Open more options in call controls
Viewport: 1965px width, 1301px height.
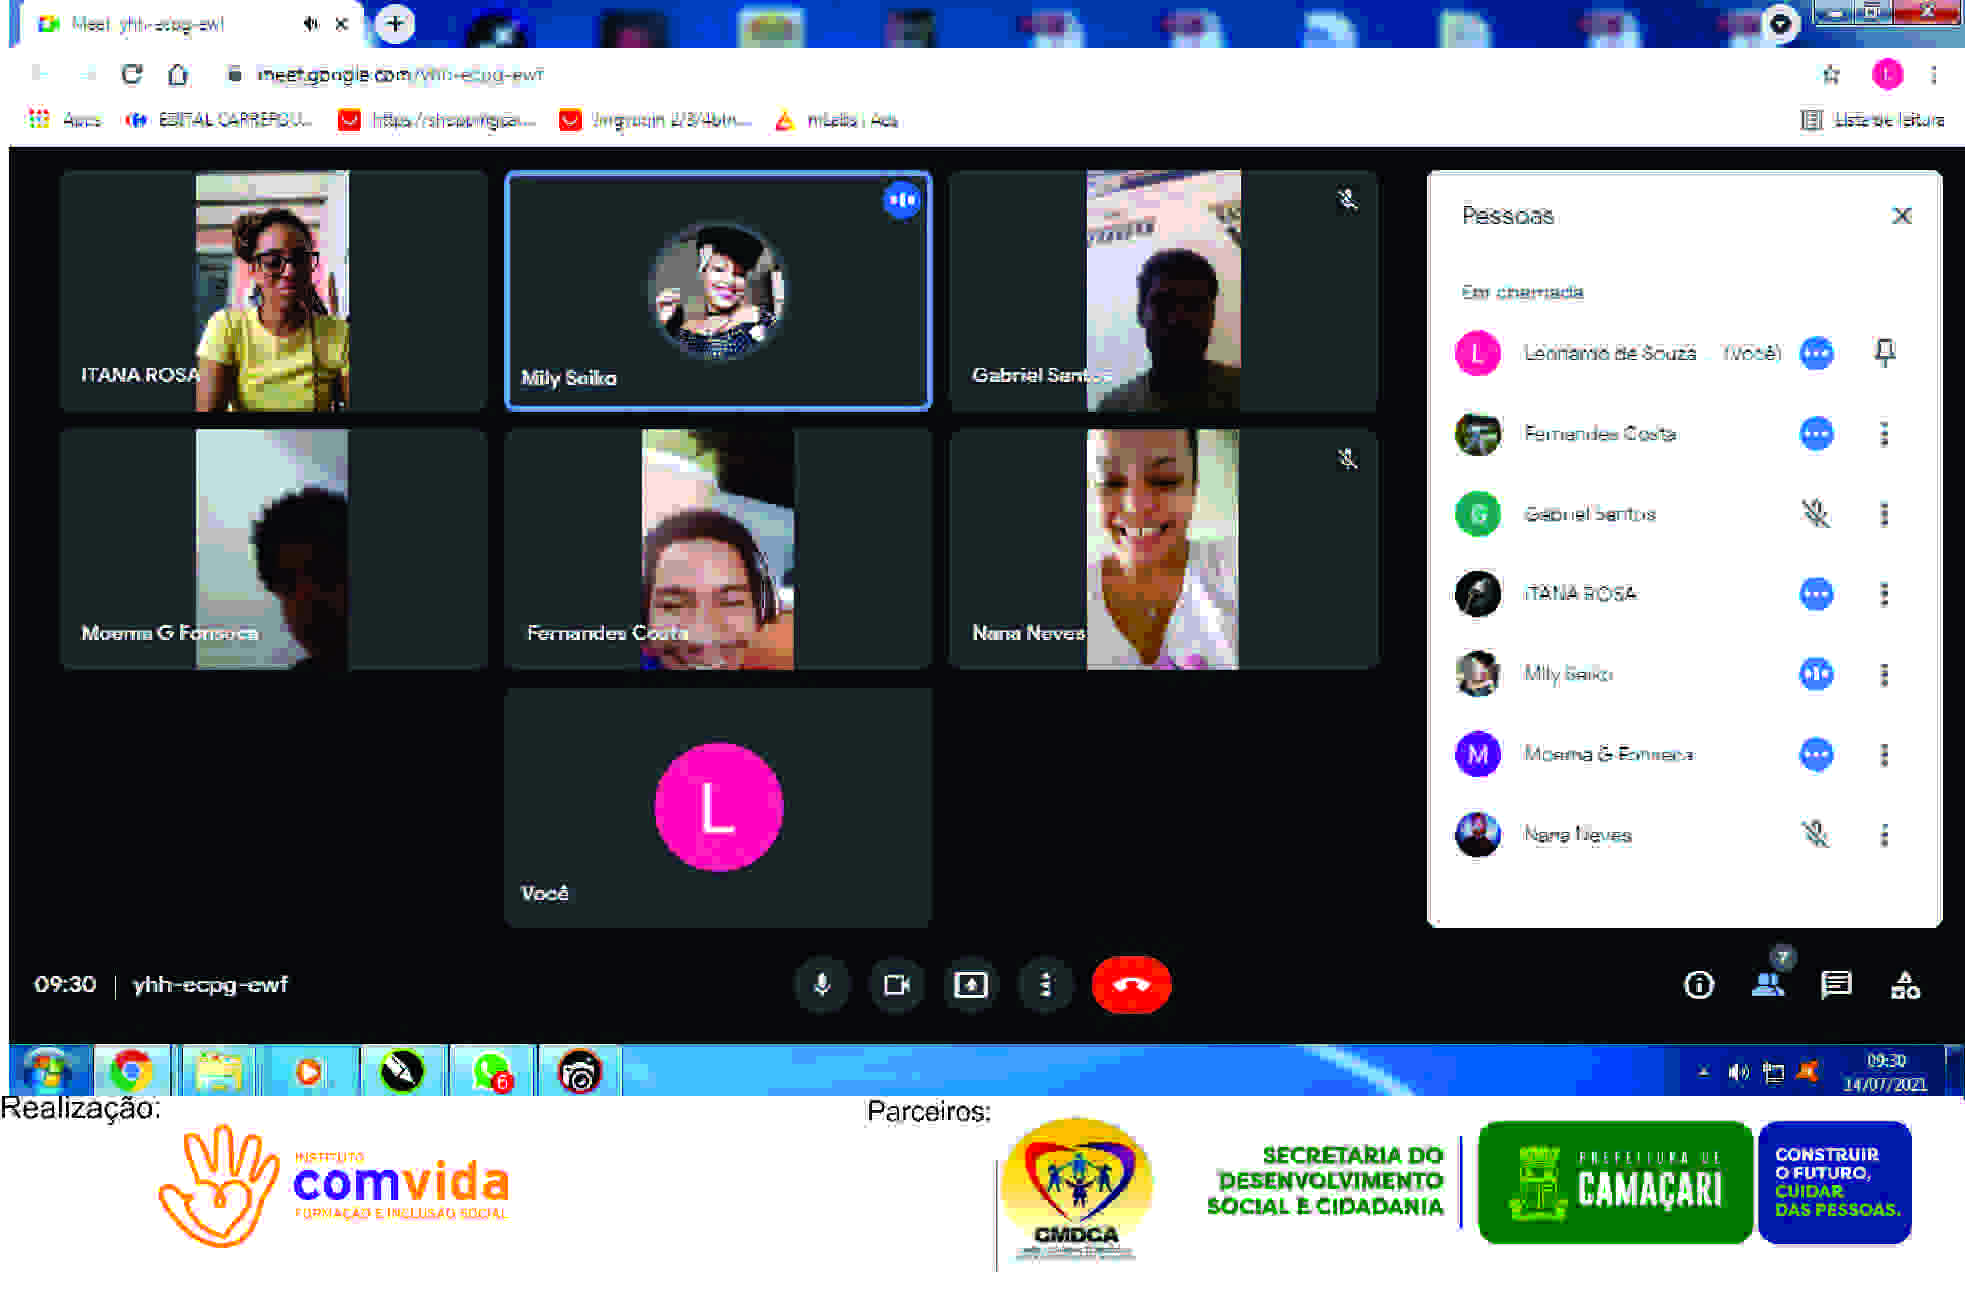[x=1045, y=985]
